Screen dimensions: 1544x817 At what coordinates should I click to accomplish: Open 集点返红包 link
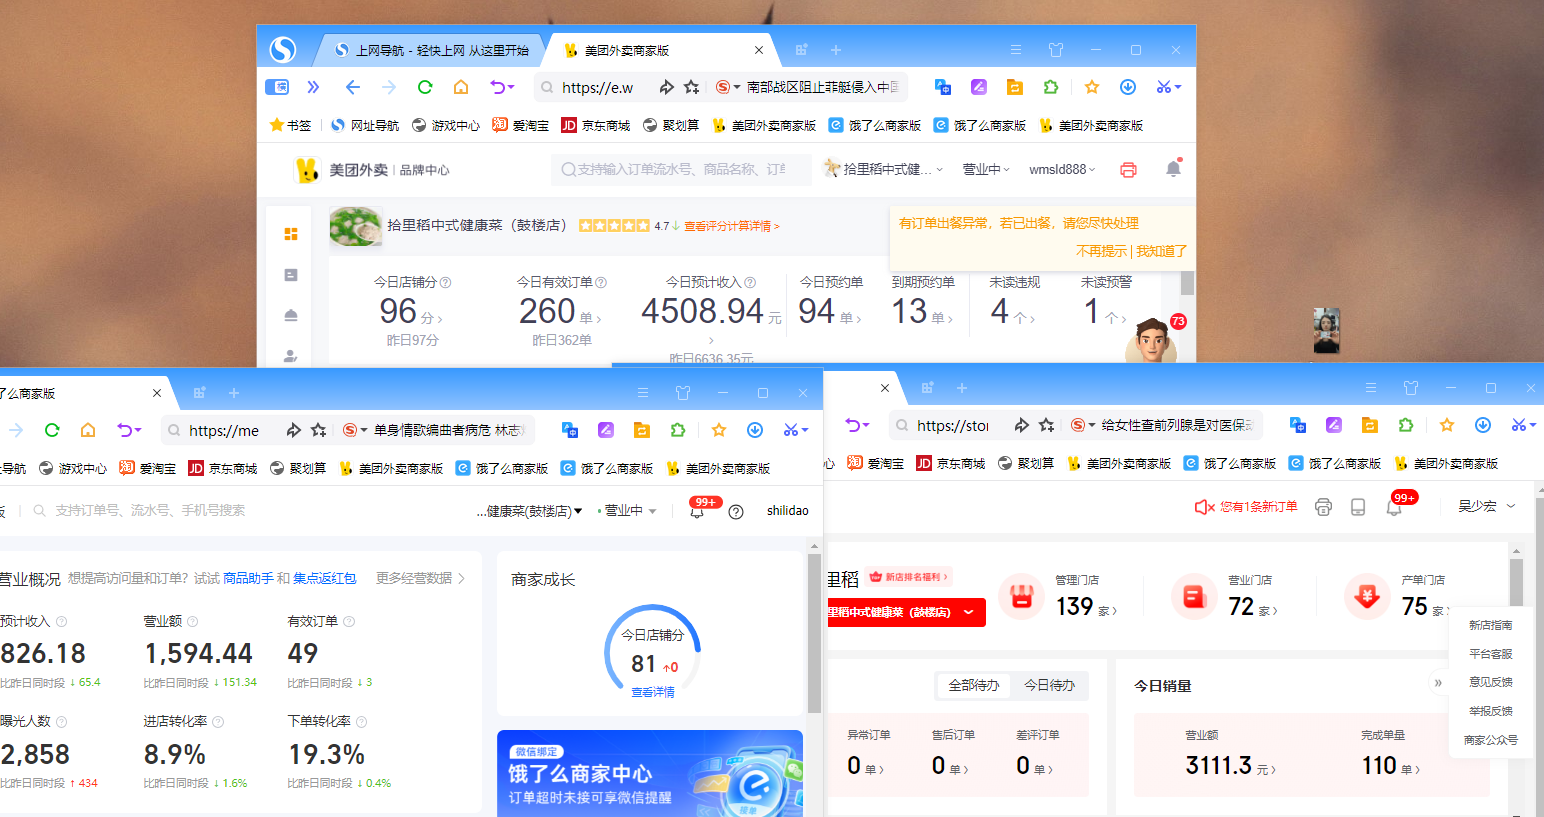click(x=324, y=578)
